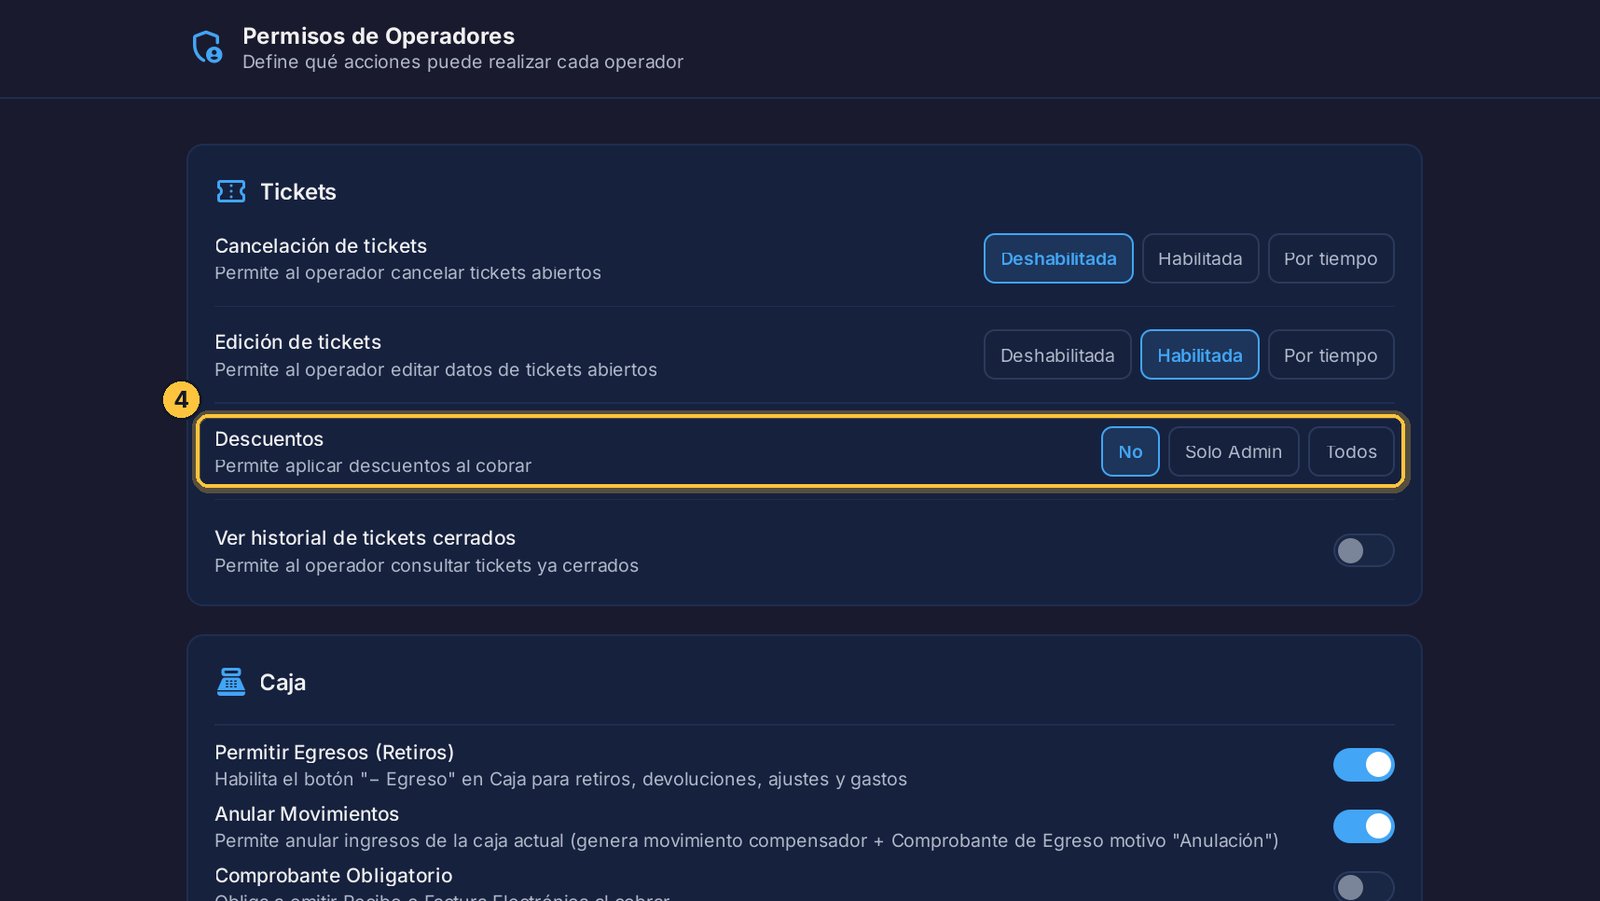Viewport: 1600px width, 901px height.
Task: Click 'Permite al operador cancelar tickets abiertos'
Action: coord(408,273)
